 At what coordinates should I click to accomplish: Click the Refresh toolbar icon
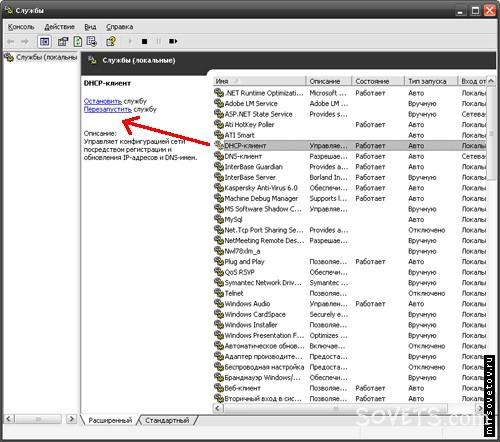(78, 41)
